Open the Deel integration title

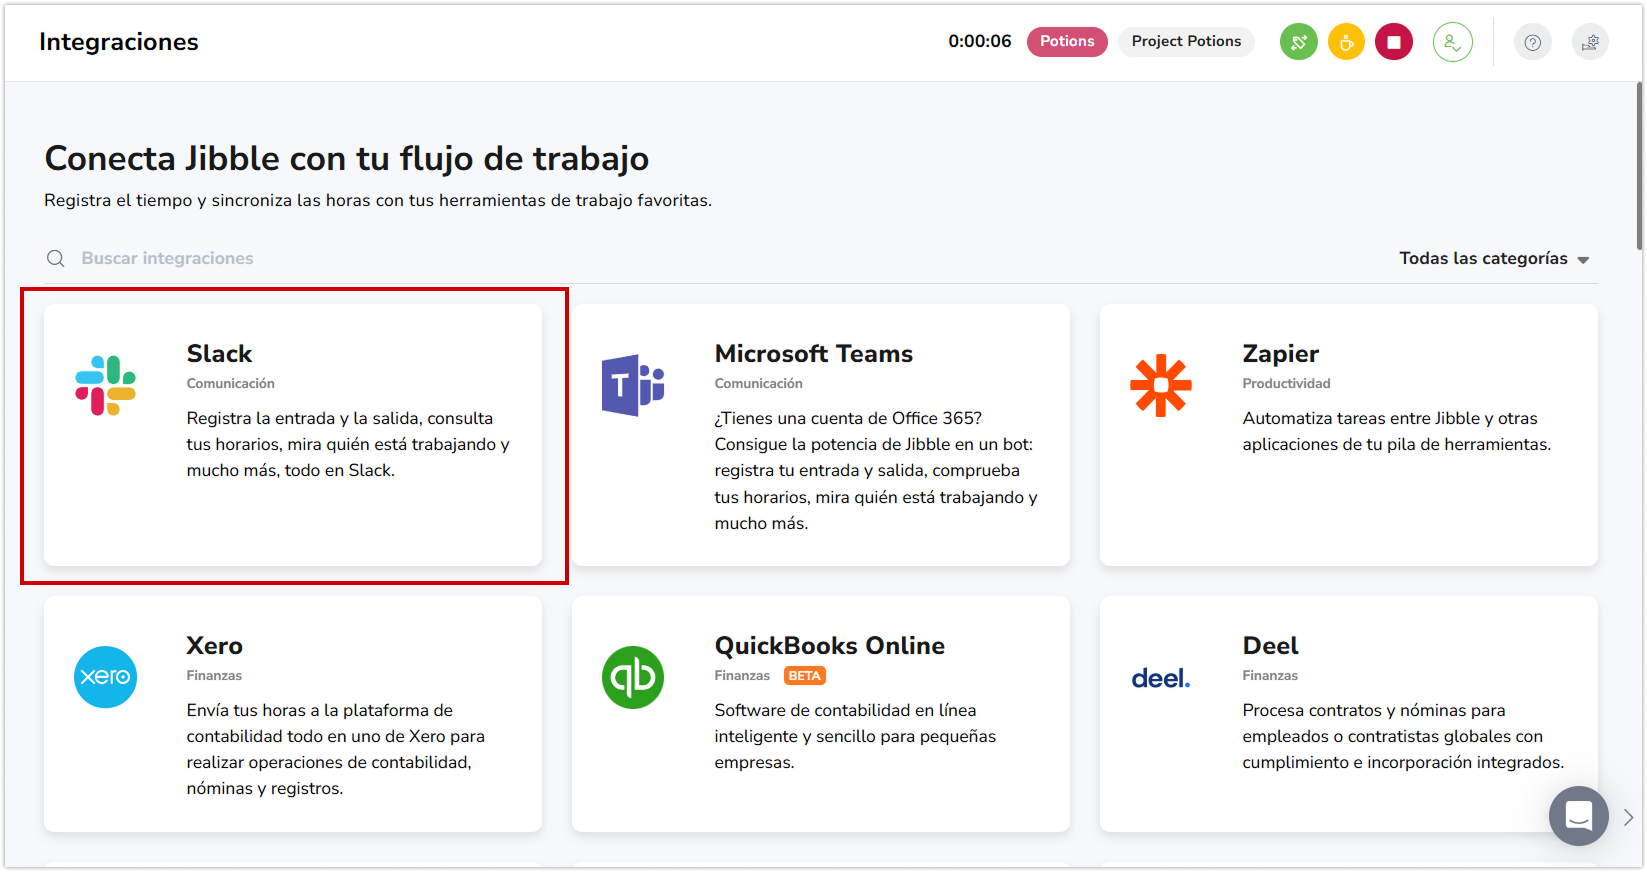click(1270, 646)
